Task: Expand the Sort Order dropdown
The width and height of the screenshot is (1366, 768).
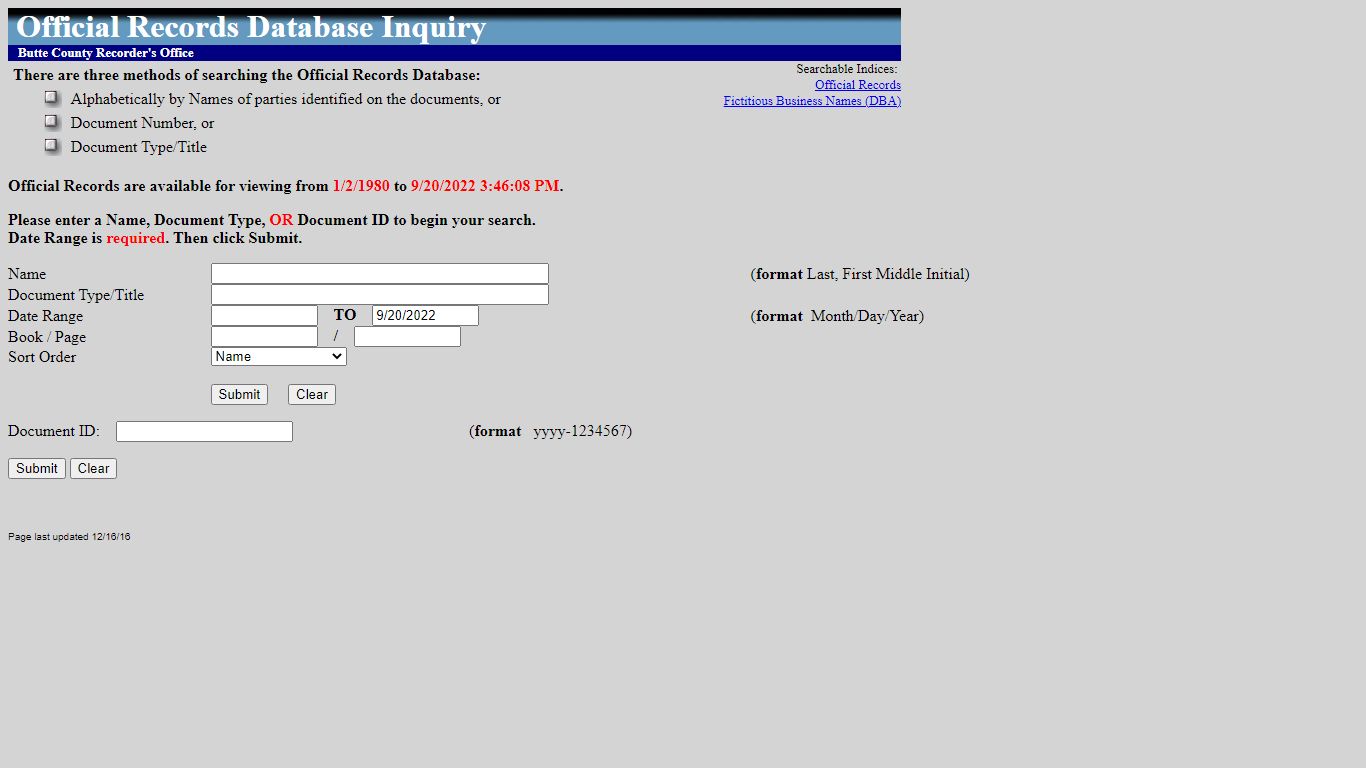Action: pyautogui.click(x=279, y=357)
